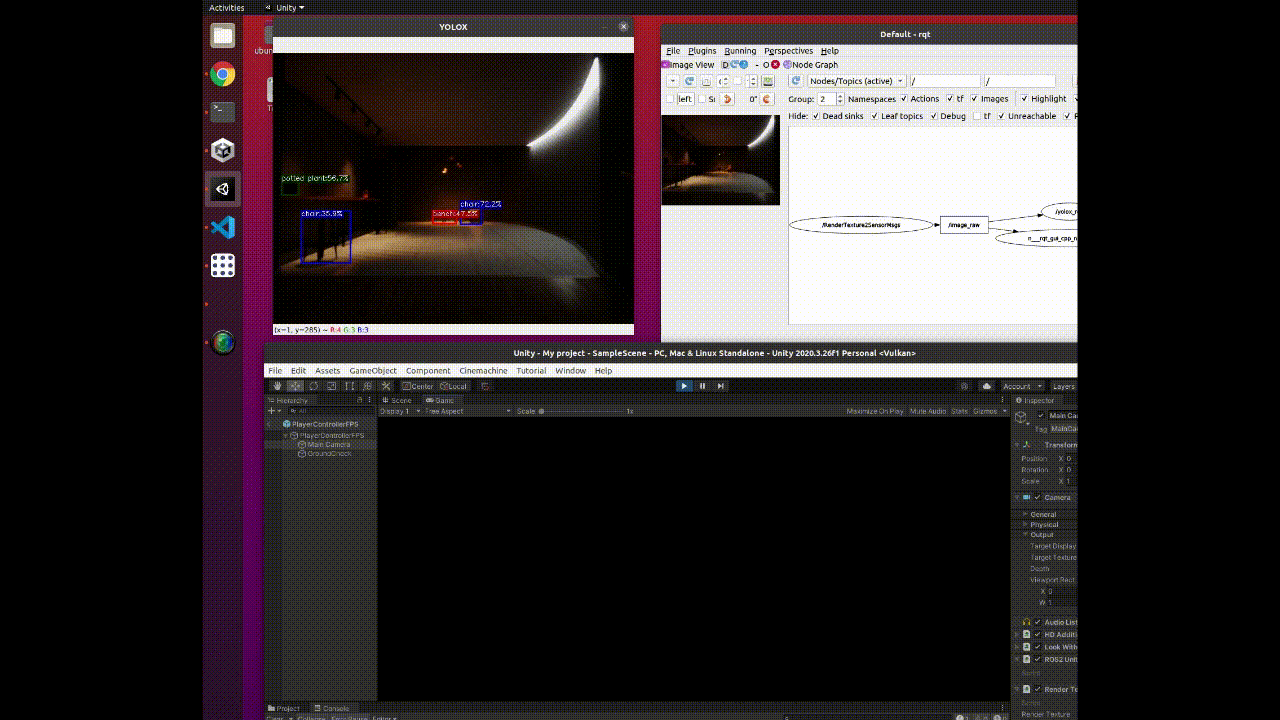
Task: Open the Perspectives menu in rqt
Action: 788,51
